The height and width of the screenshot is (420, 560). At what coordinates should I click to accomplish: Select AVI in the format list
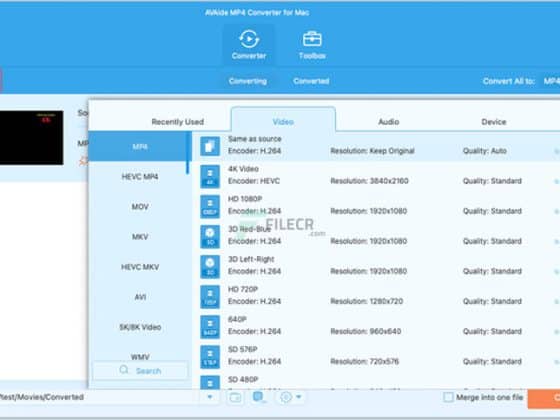140,297
